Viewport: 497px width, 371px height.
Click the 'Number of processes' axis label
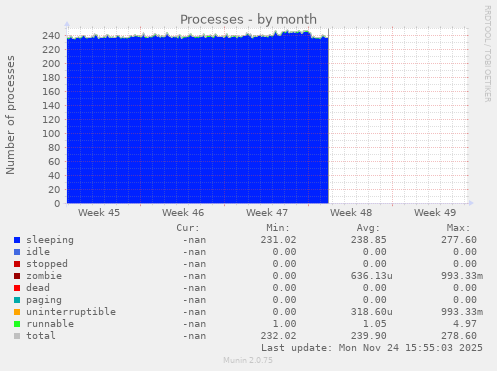coord(11,115)
